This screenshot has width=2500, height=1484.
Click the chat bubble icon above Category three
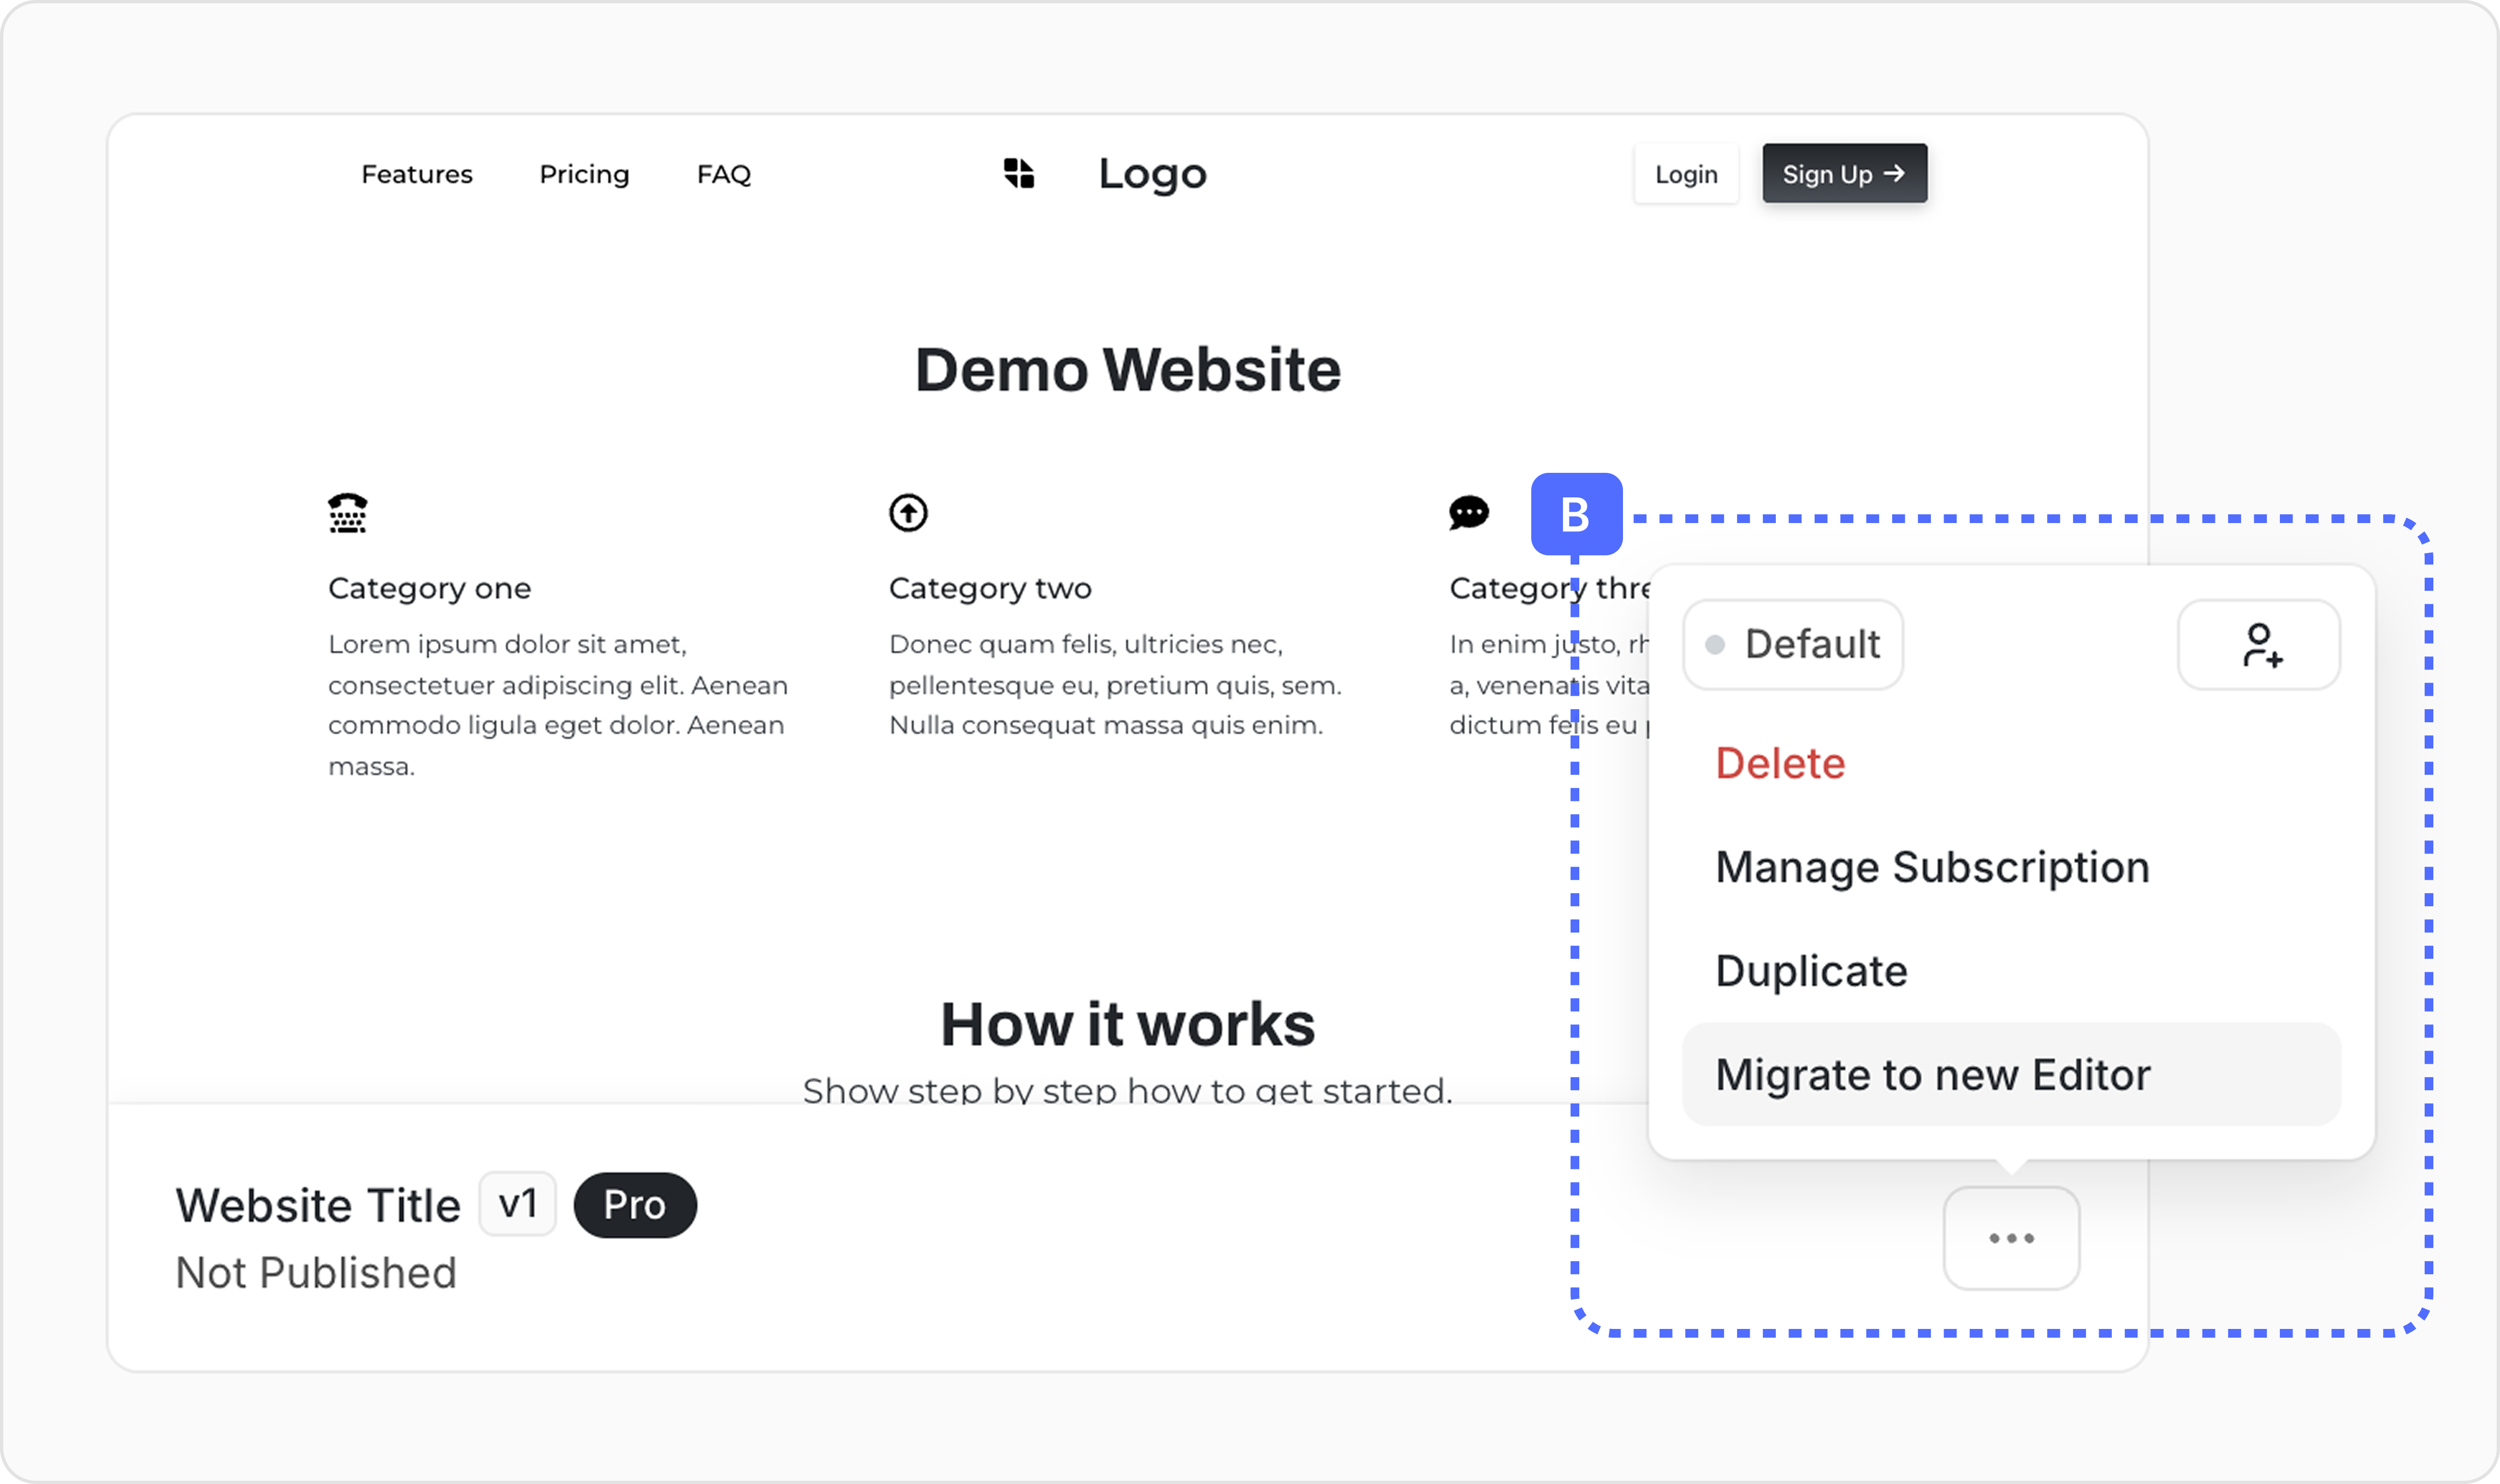point(1468,513)
